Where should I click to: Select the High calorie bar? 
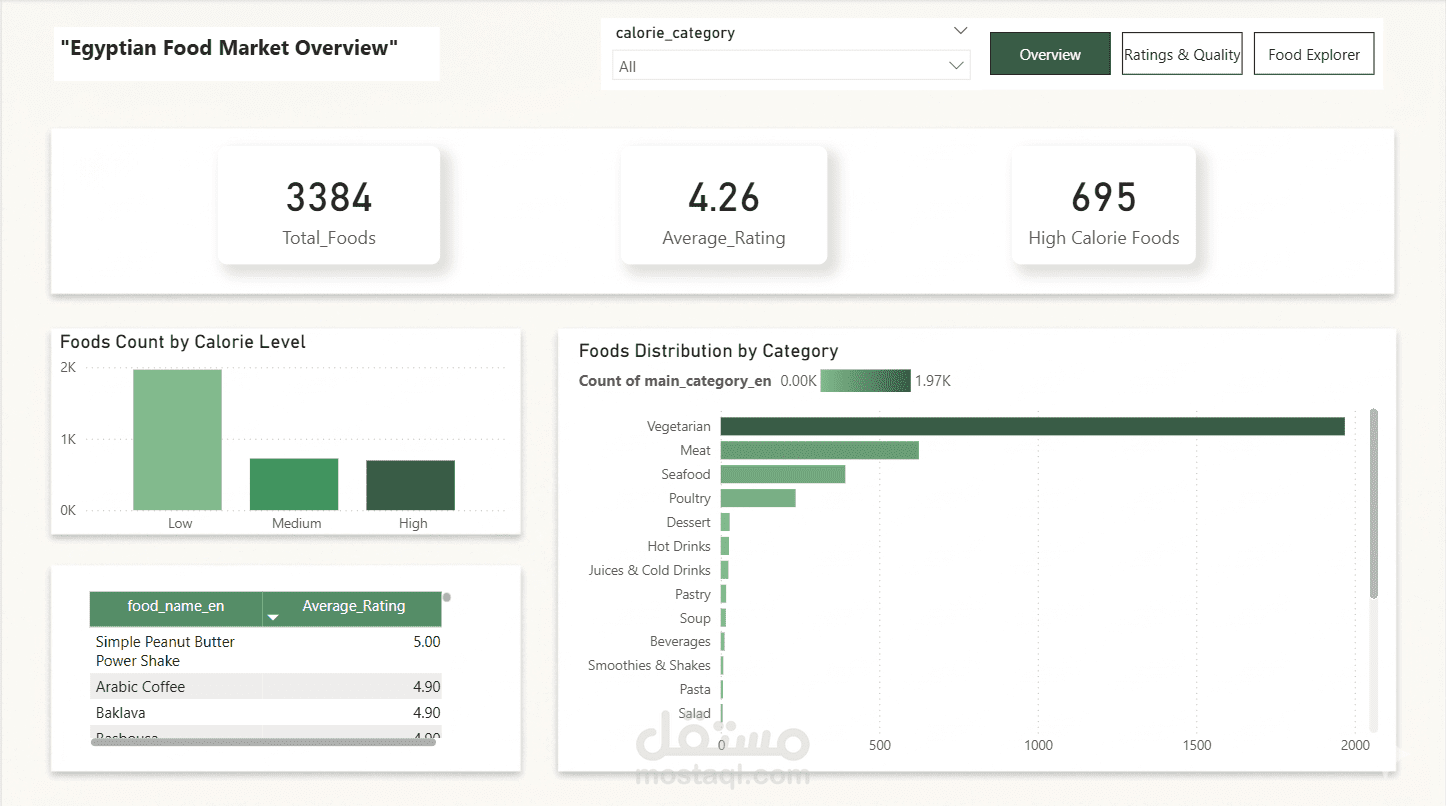[x=410, y=486]
